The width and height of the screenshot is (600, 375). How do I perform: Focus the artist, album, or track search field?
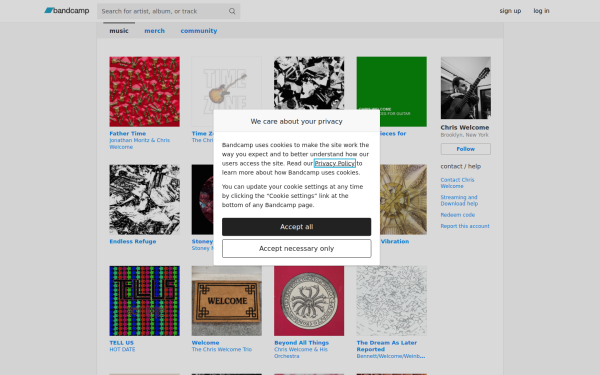[168, 11]
